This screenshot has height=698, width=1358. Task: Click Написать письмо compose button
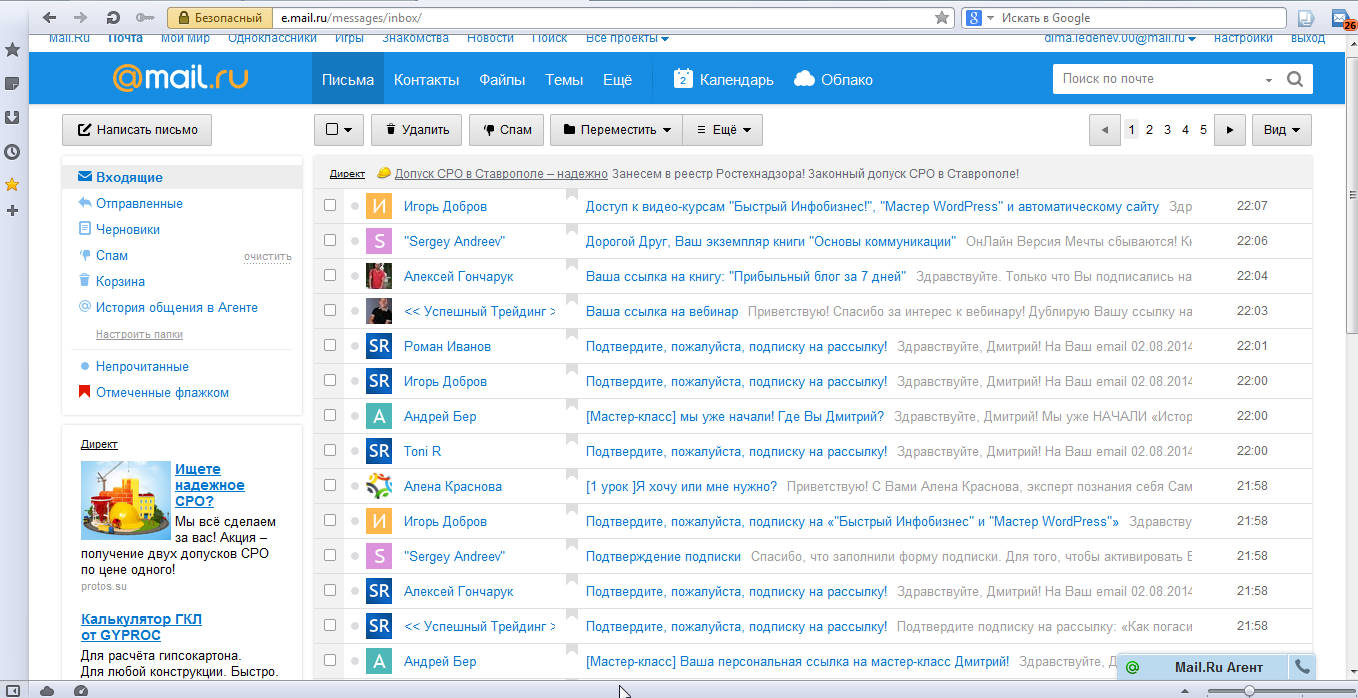click(137, 130)
